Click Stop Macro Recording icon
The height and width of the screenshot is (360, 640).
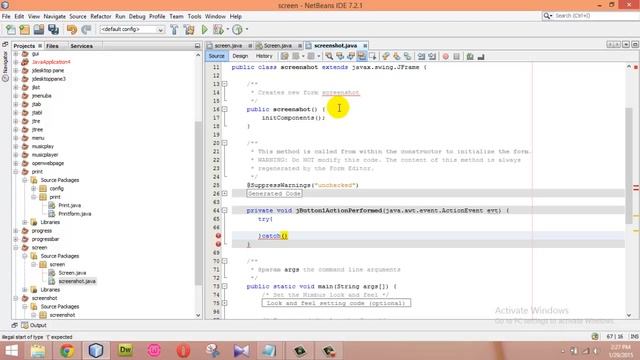tap(457, 56)
